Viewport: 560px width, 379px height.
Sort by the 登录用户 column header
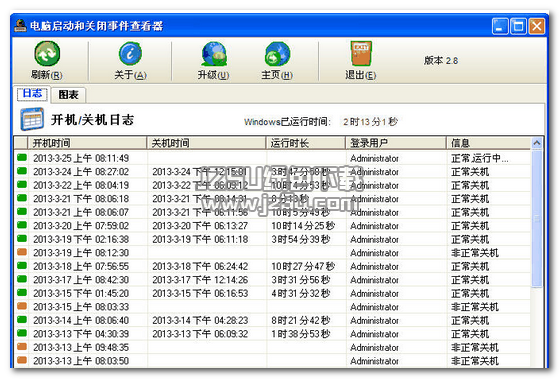396,143
